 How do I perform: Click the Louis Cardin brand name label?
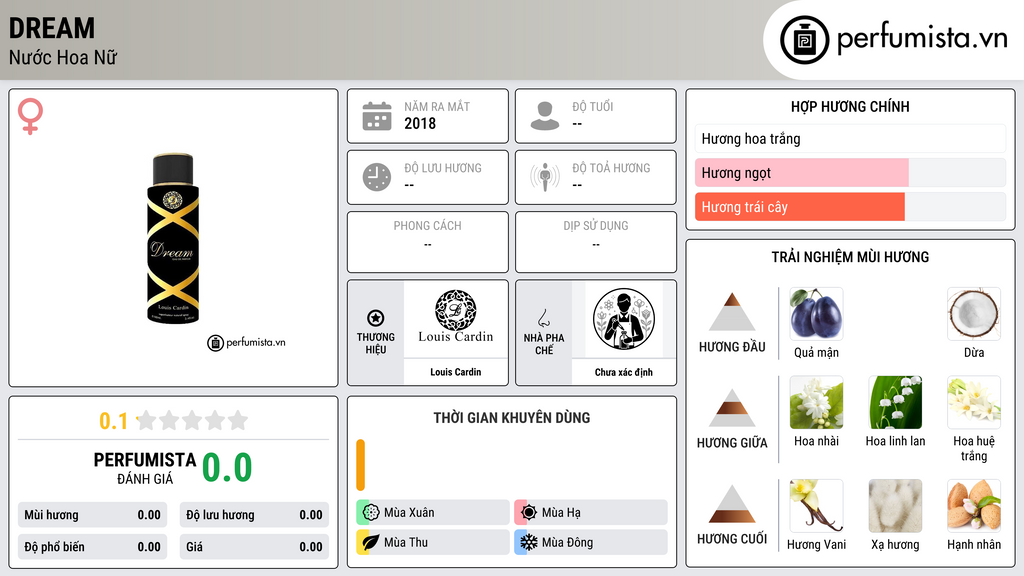point(455,372)
